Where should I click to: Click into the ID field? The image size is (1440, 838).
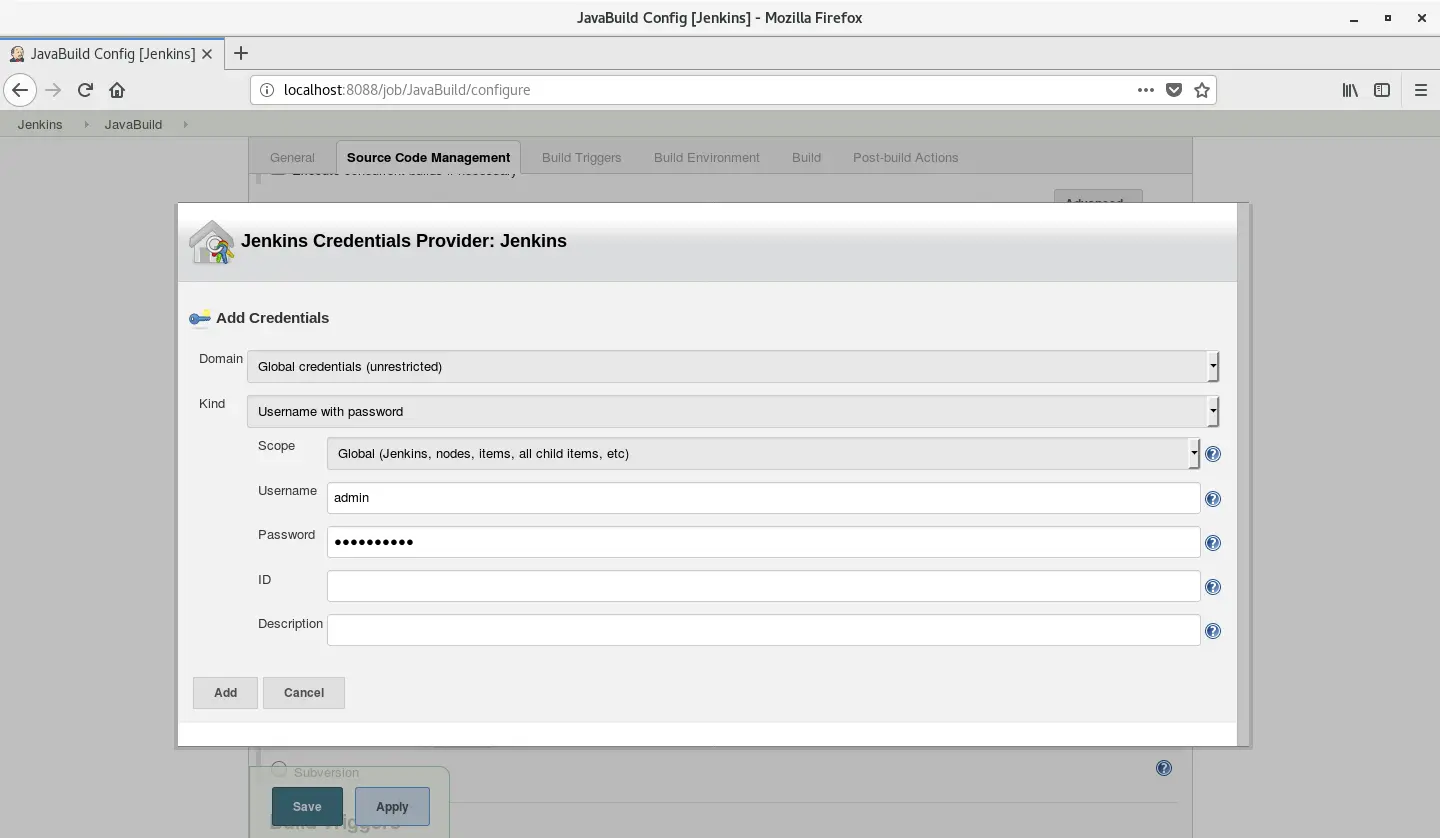tap(763, 585)
